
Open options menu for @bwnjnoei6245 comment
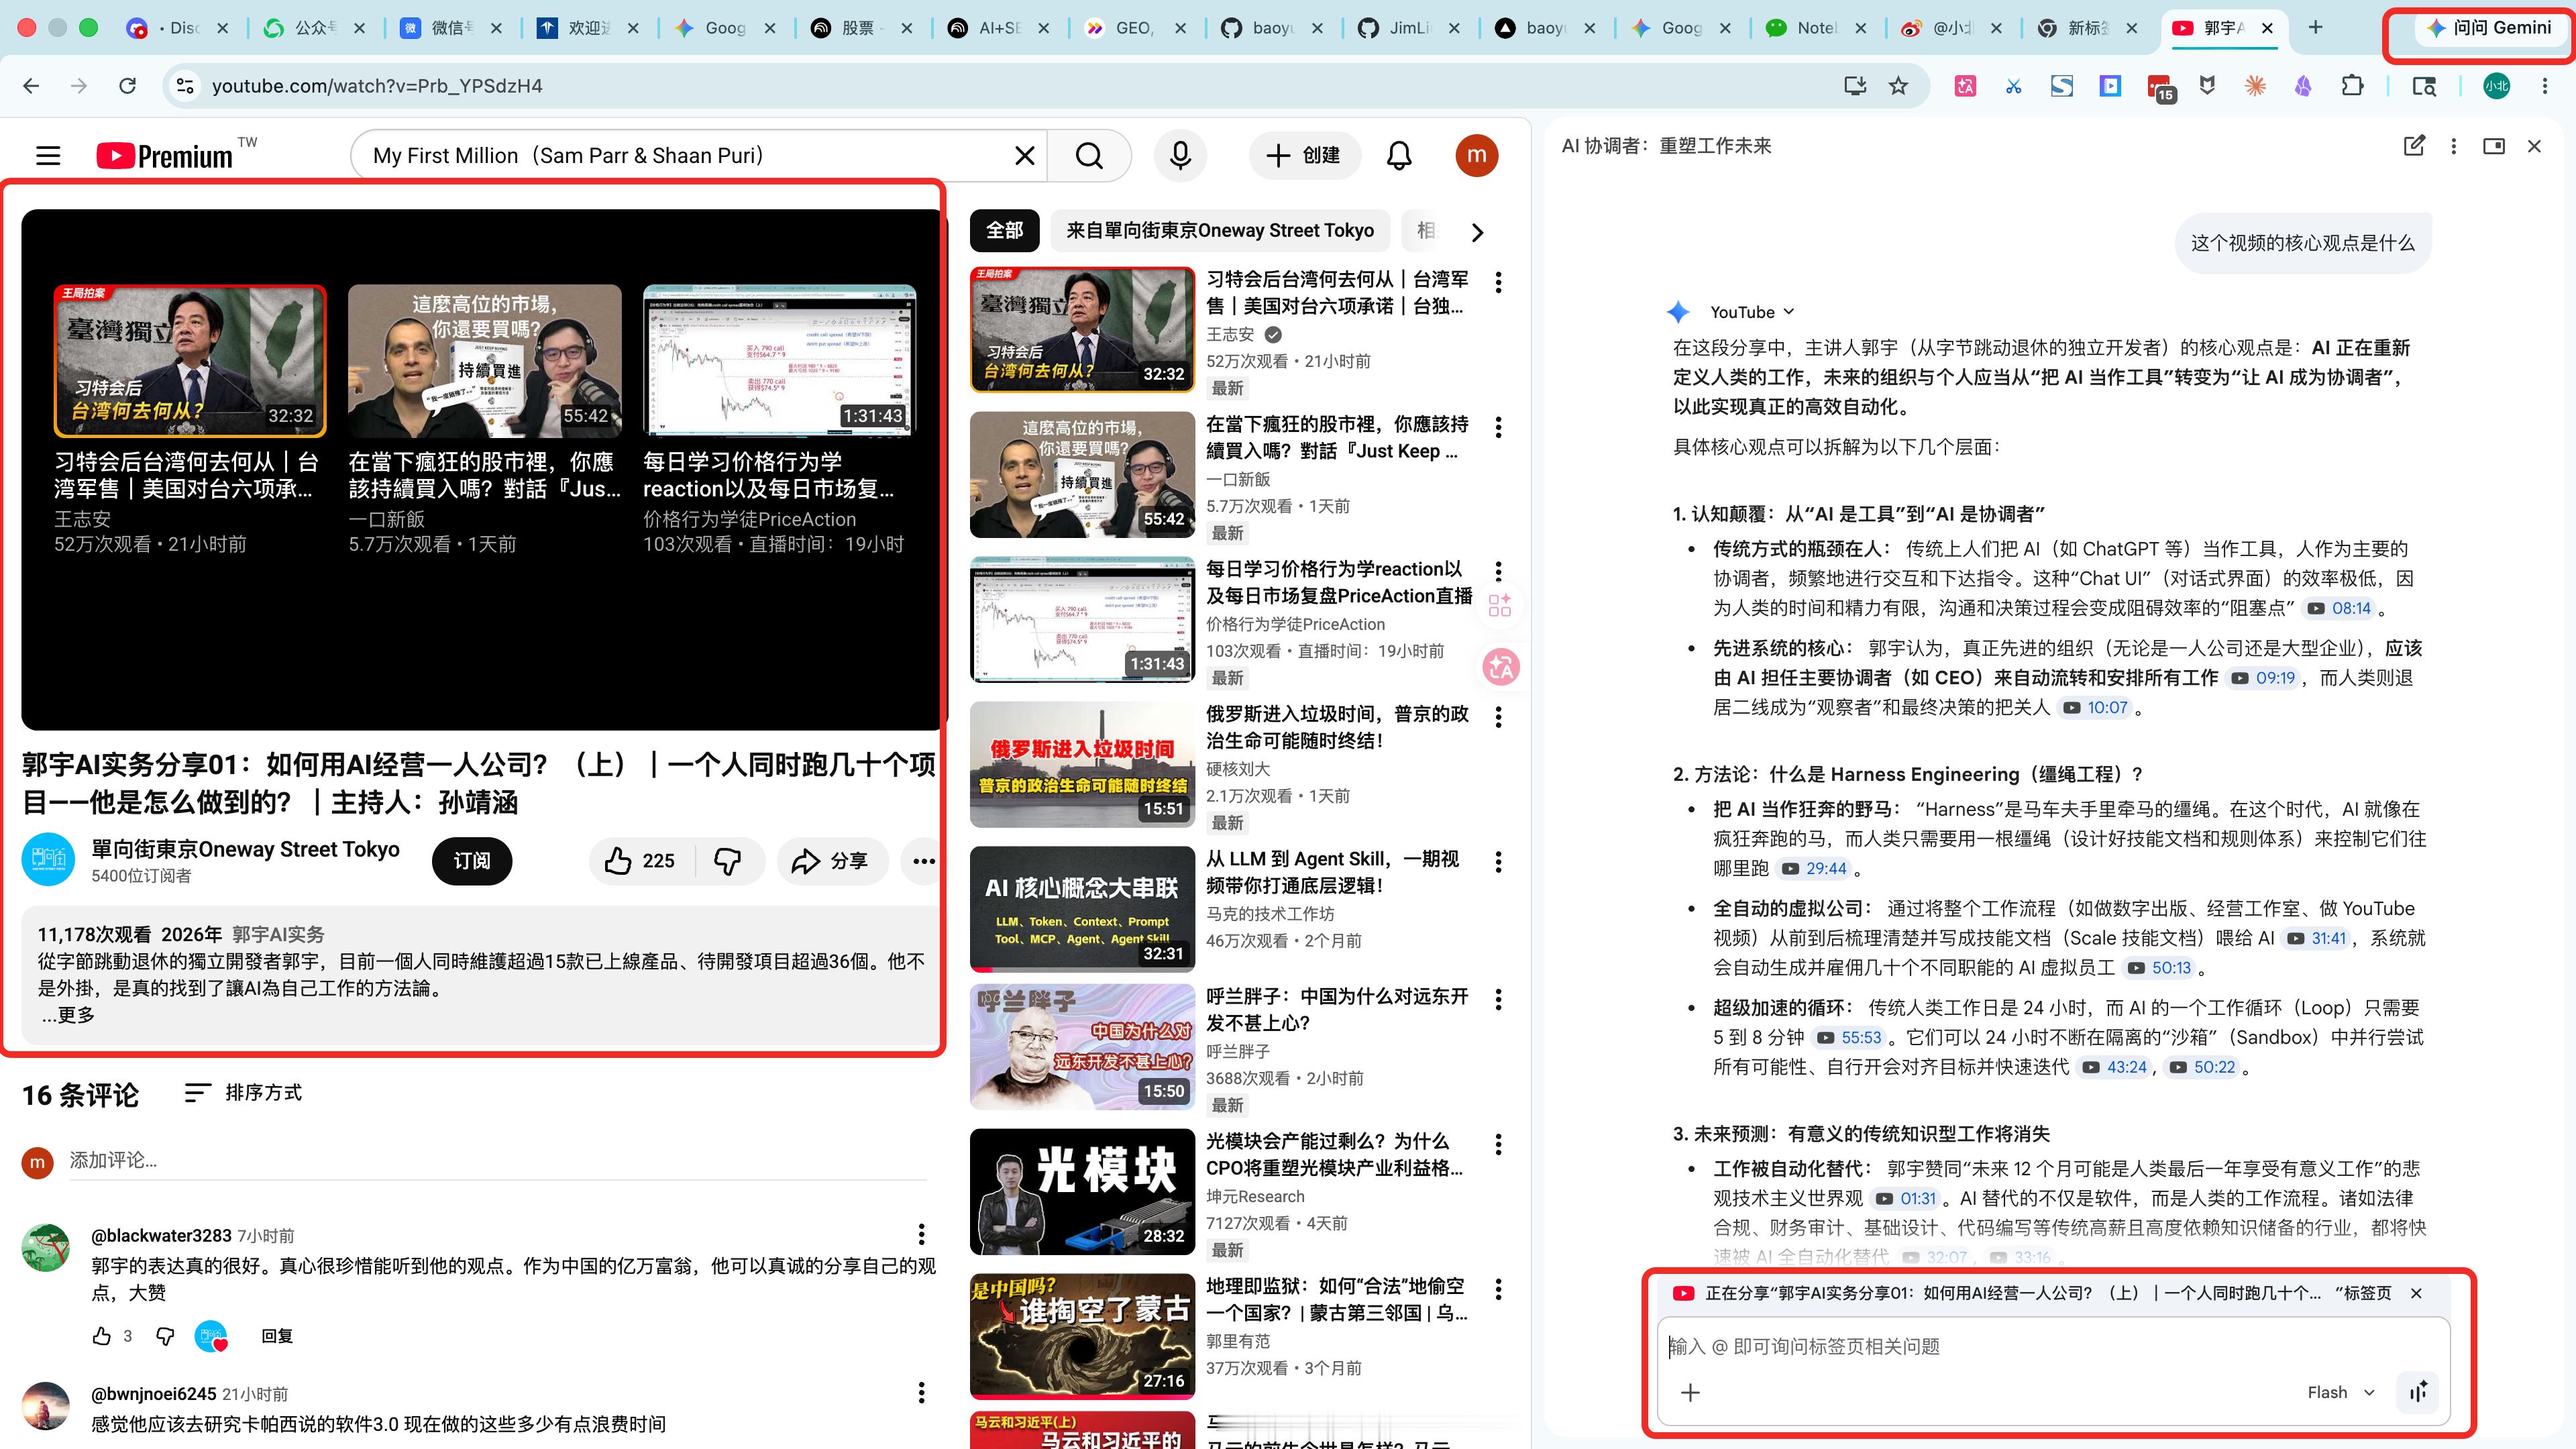point(921,1392)
